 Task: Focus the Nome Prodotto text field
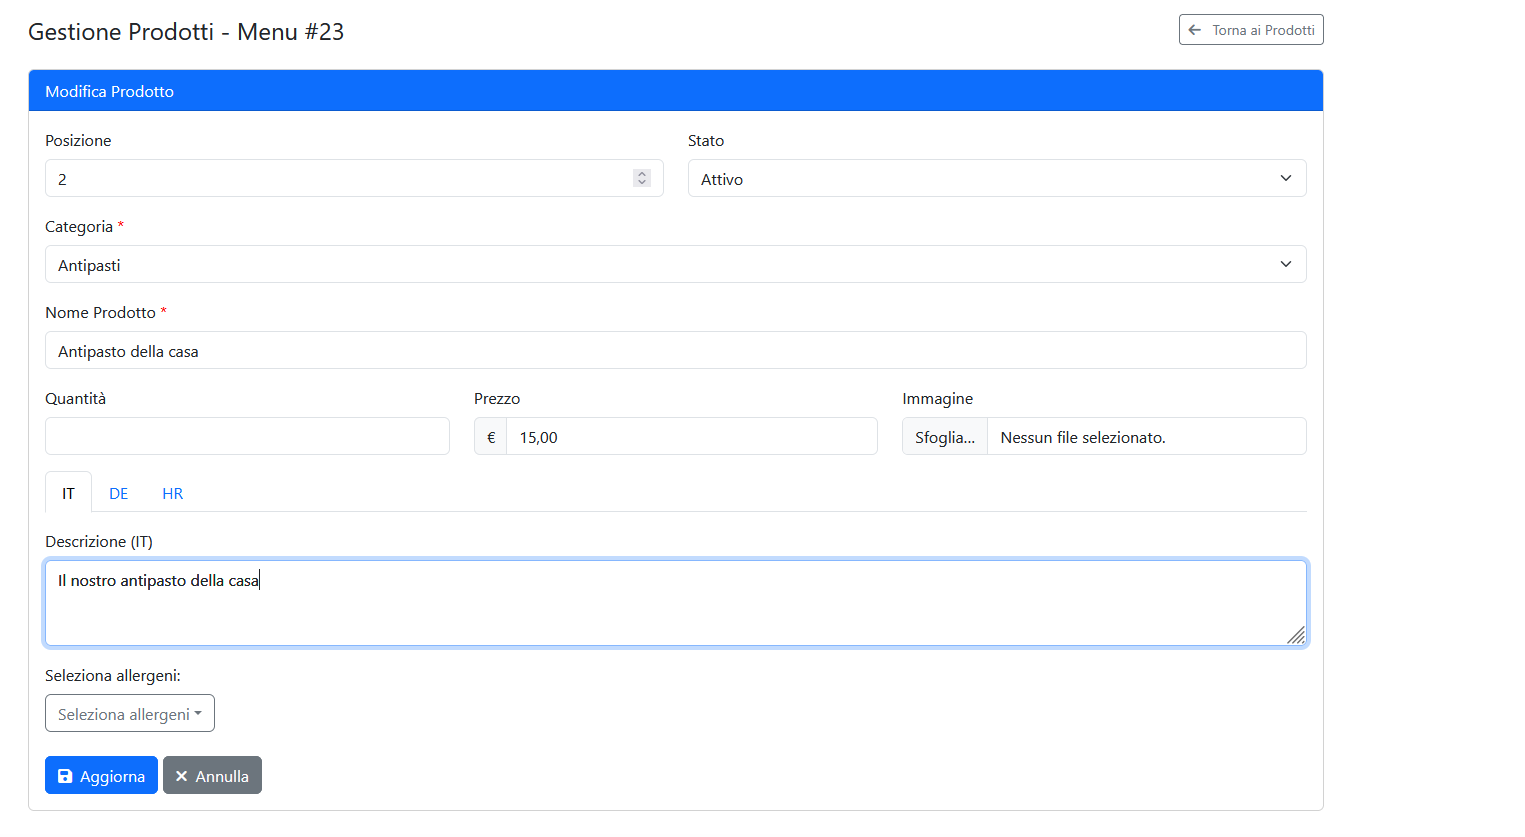tap(675, 351)
